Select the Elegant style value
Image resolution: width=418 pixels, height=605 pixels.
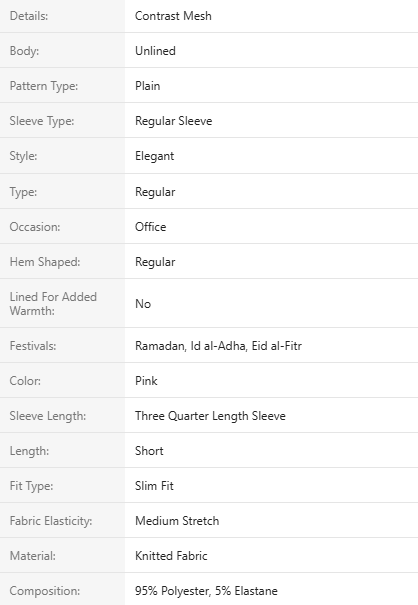(x=154, y=156)
